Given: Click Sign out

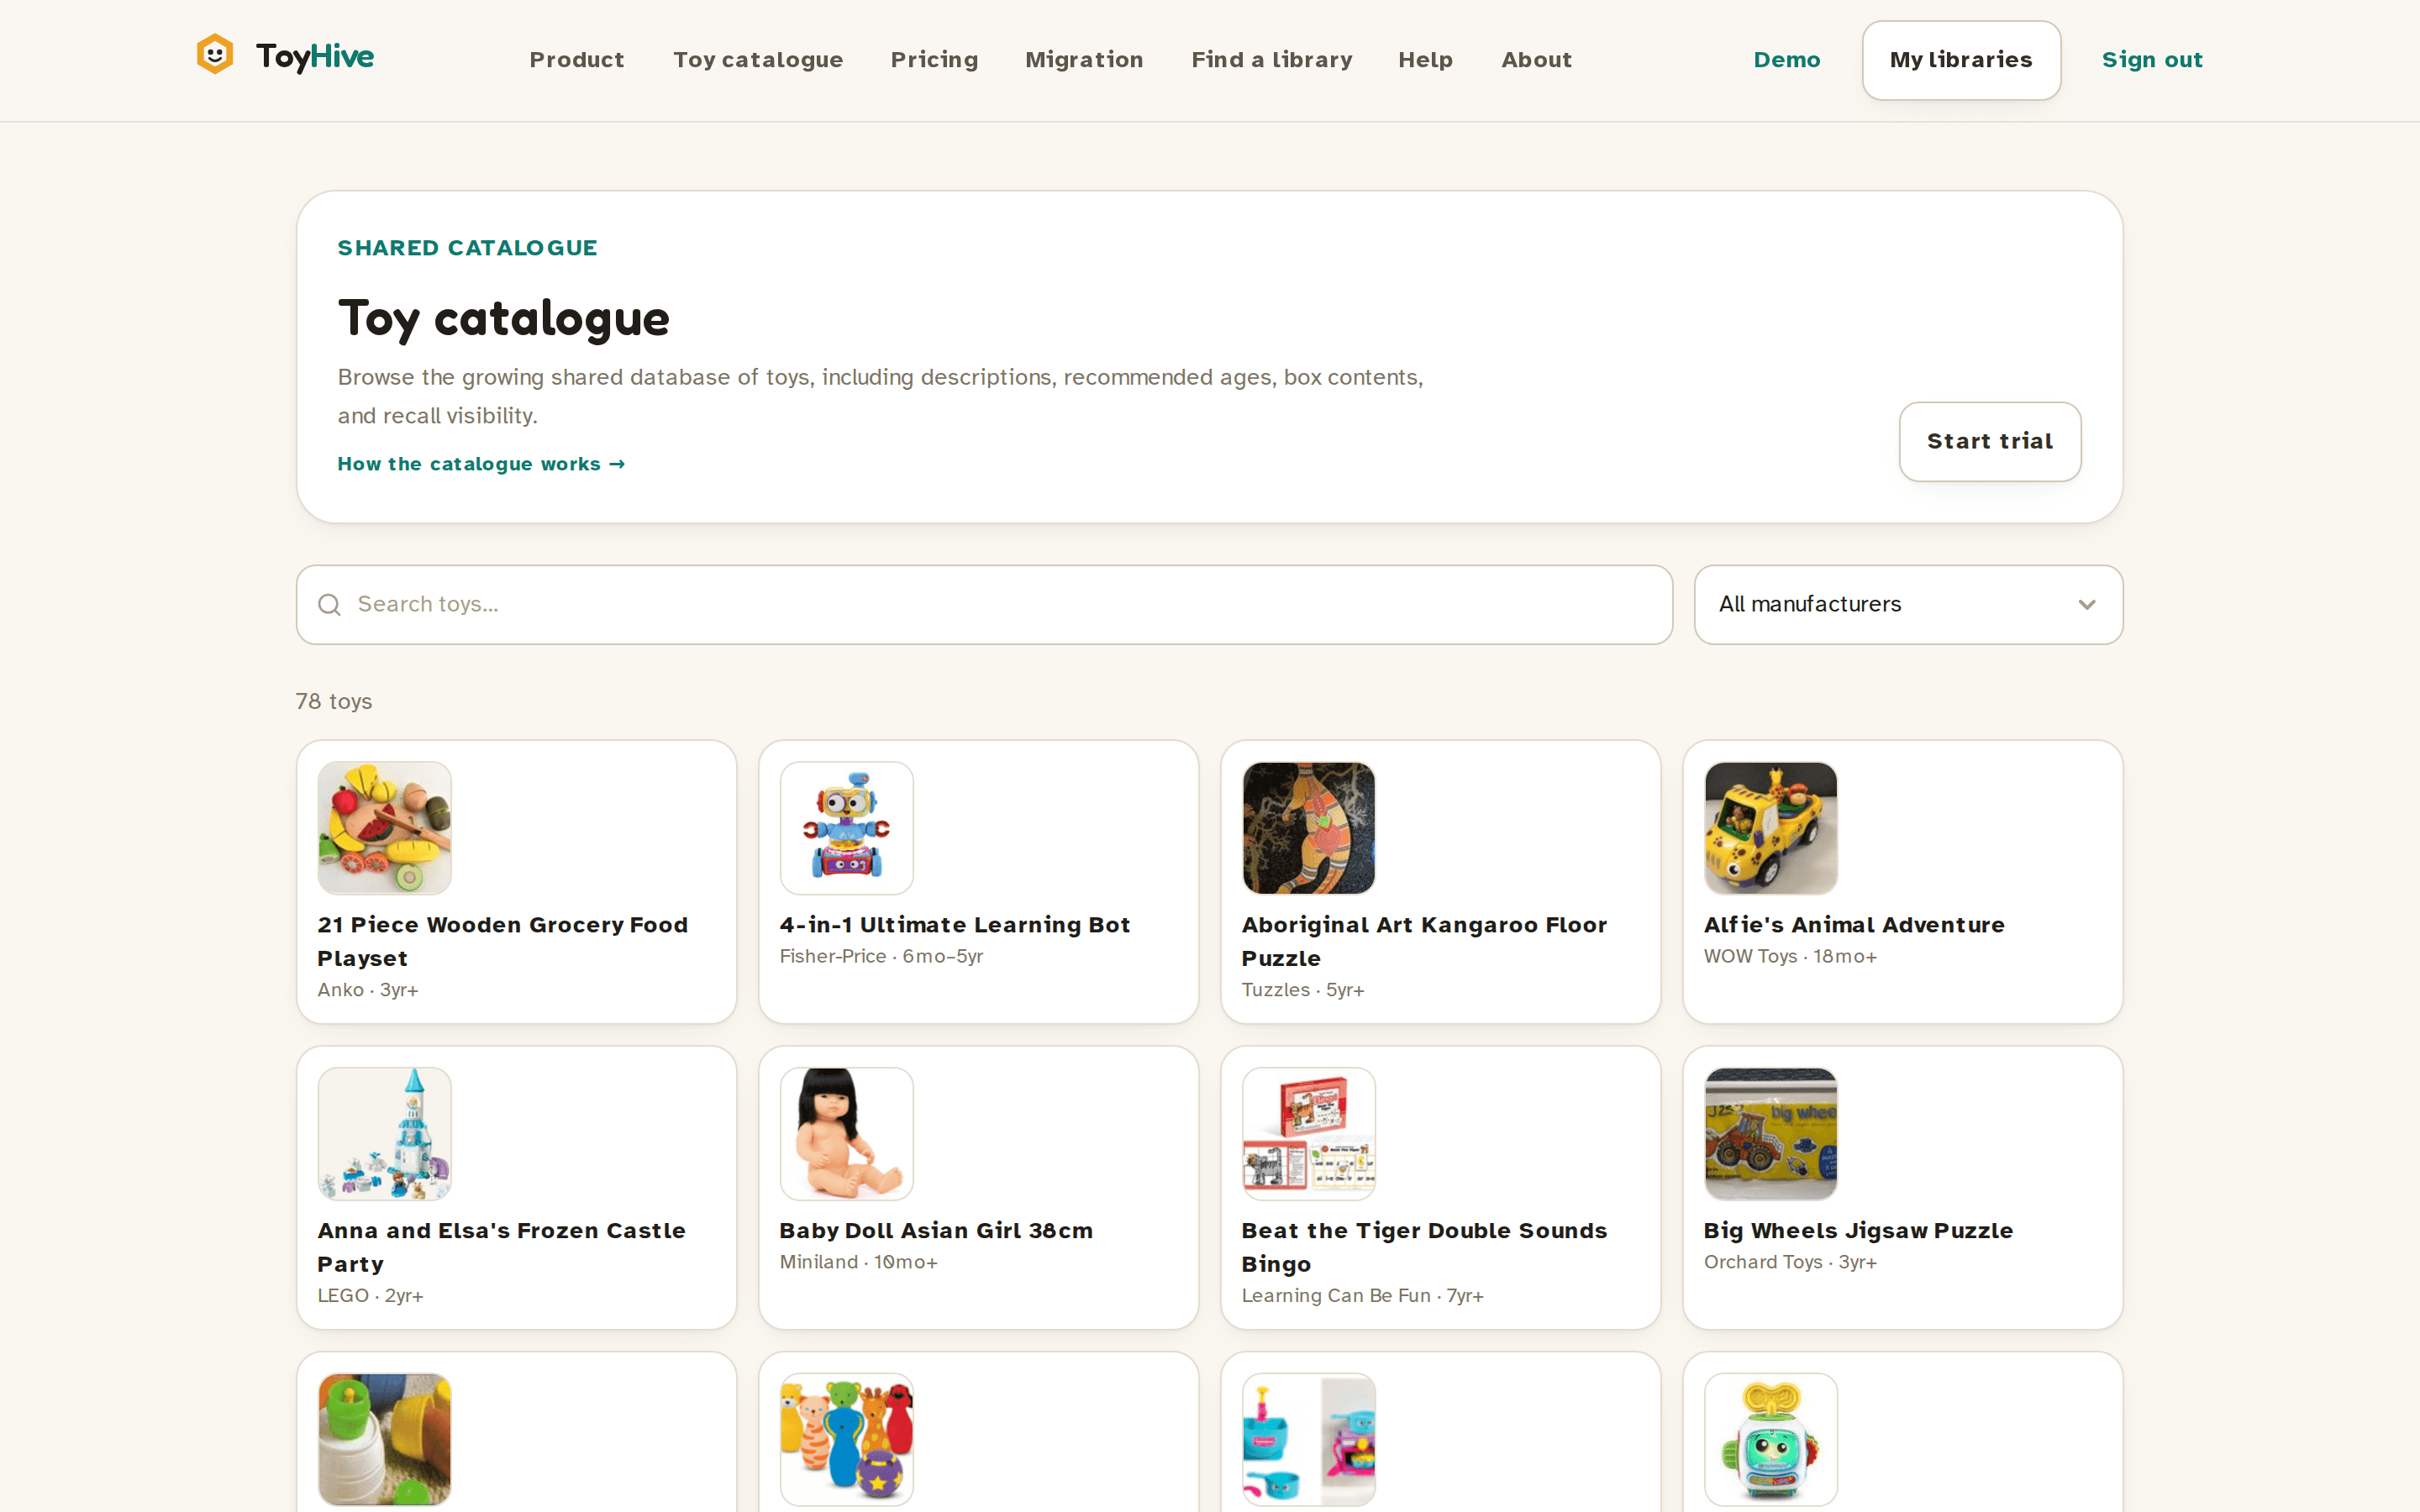Looking at the screenshot, I should pyautogui.click(x=2152, y=60).
